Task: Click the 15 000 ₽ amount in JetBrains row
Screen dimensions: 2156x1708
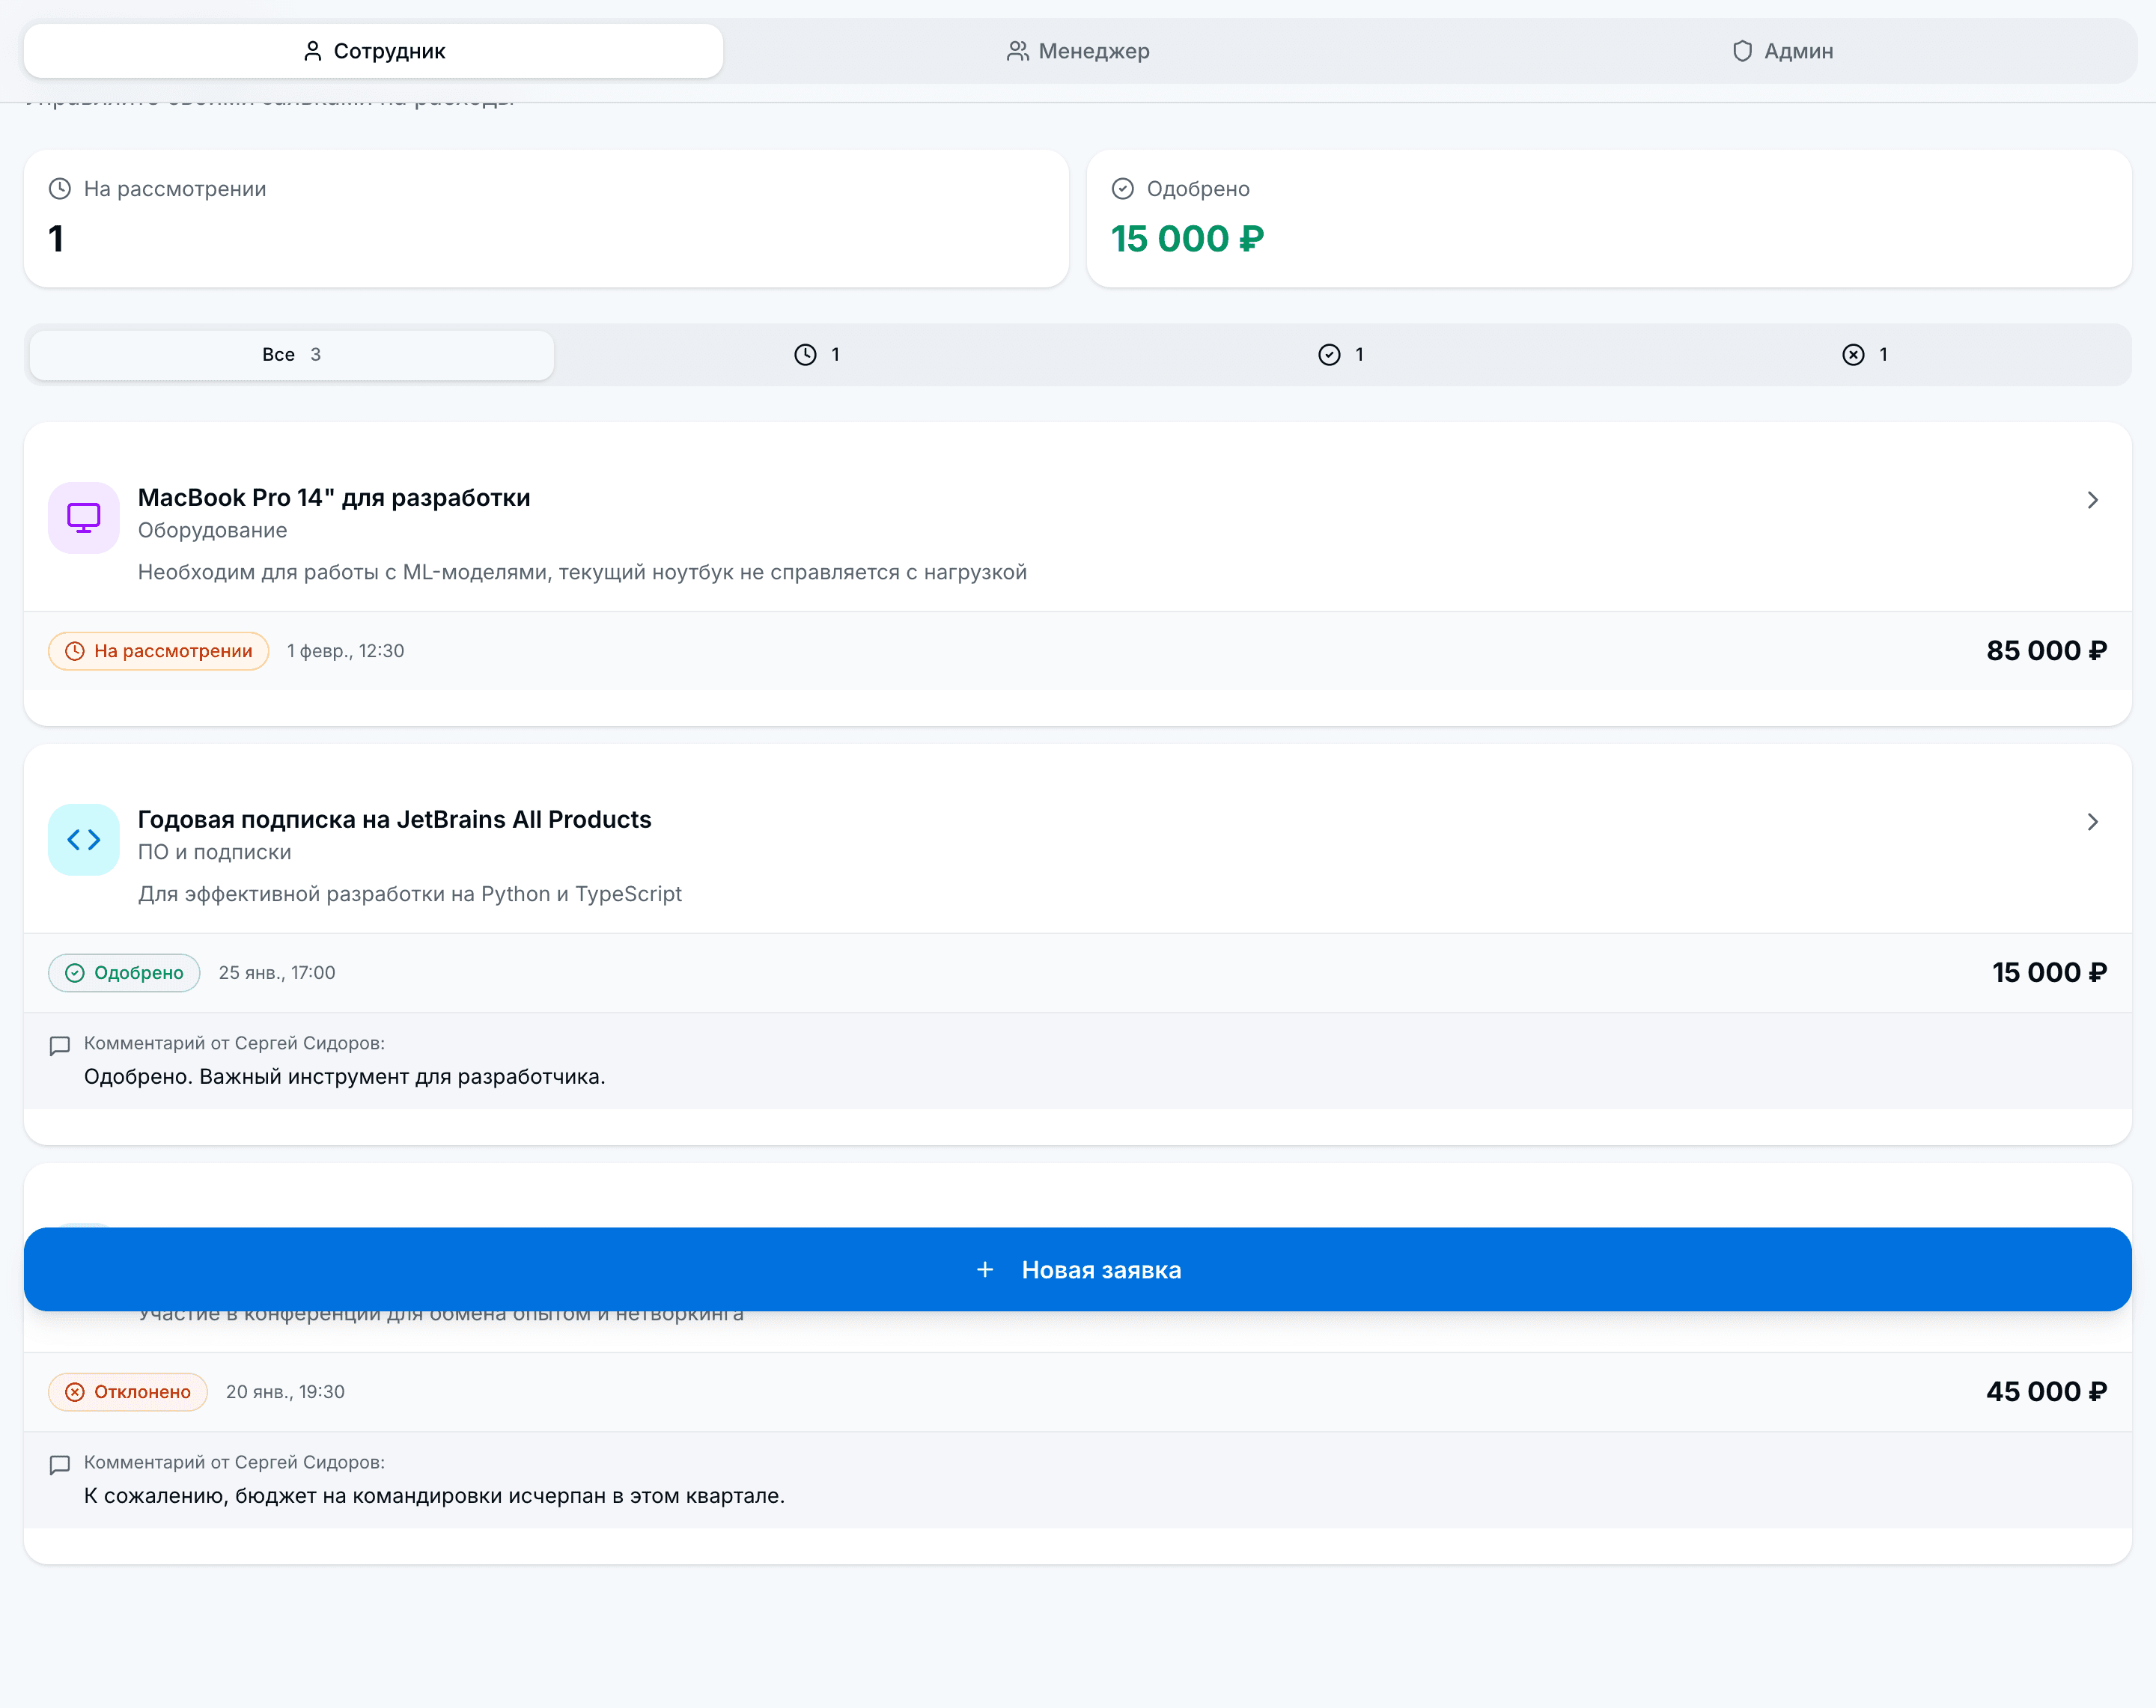Action: click(x=2049, y=973)
